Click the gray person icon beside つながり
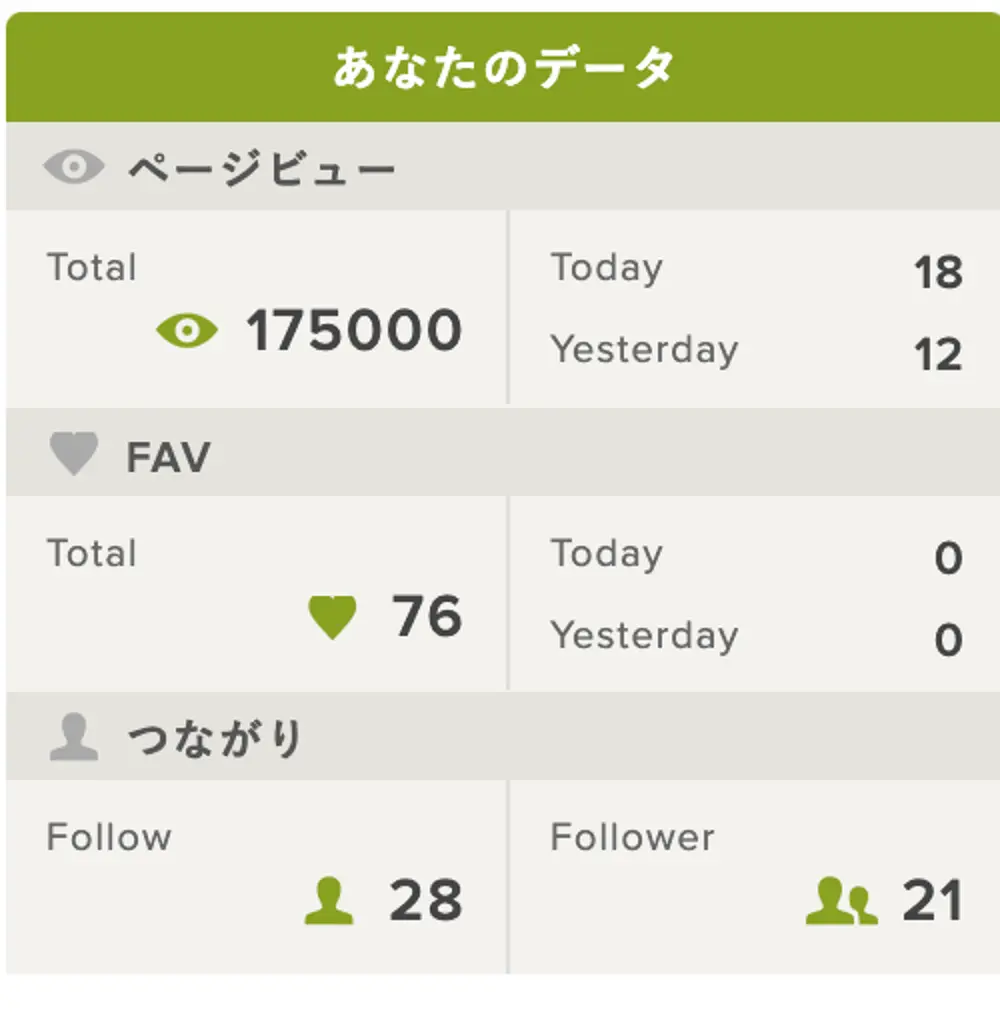The width and height of the screenshot is (1000, 1012). [x=73, y=739]
